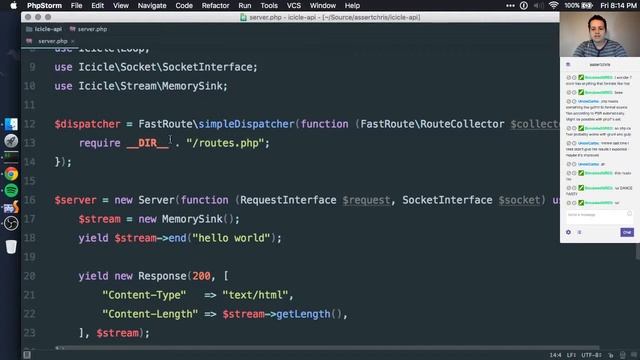Click the three-dots menu bar extra
This screenshot has height=360, width=640.
(510, 6)
